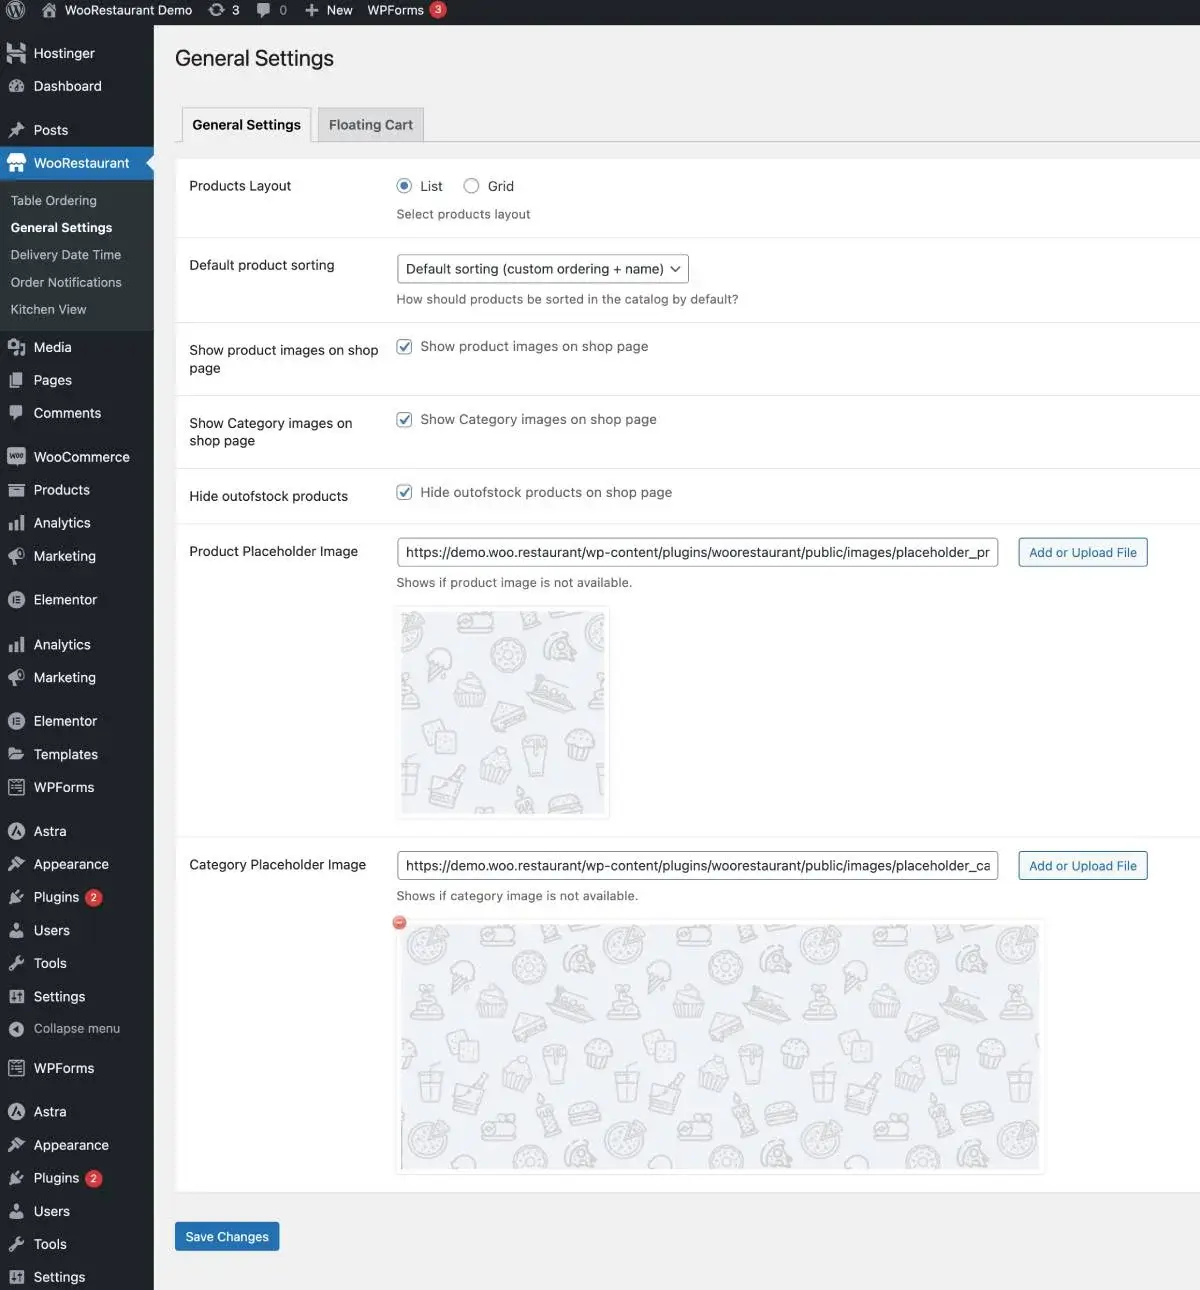The height and width of the screenshot is (1290, 1200).
Task: Click the Save Changes button
Action: (227, 1237)
